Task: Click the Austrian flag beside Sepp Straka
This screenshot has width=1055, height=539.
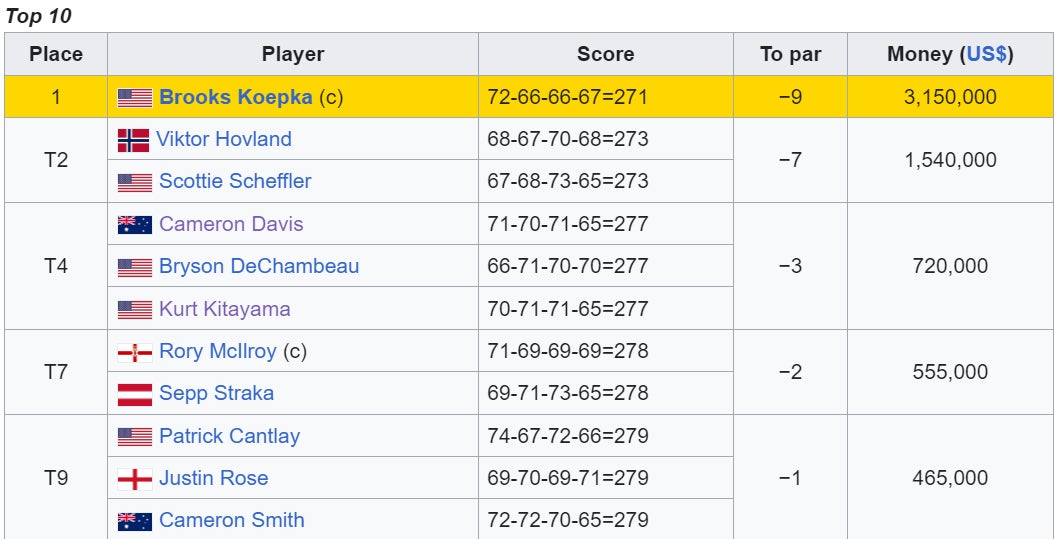Action: tap(135, 394)
